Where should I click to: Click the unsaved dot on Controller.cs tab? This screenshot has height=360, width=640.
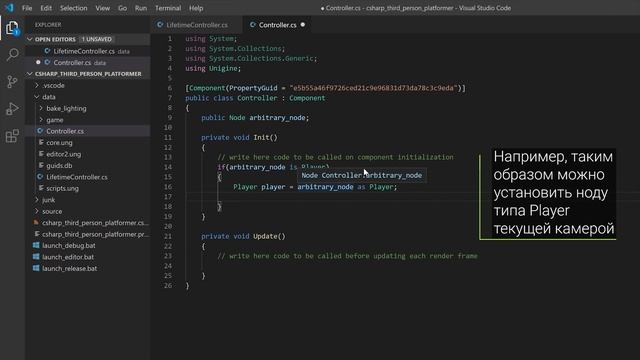click(303, 25)
